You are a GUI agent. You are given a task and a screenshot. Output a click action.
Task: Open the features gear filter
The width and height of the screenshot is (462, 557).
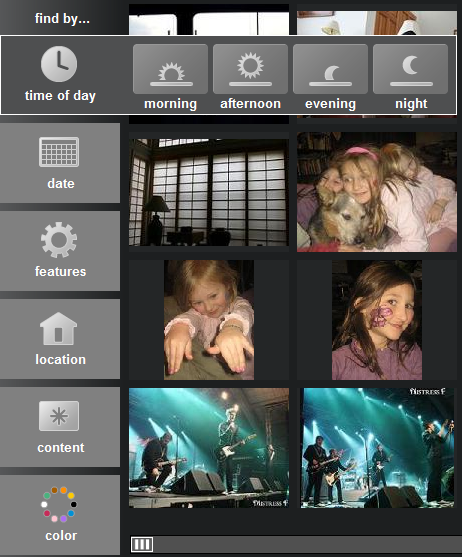pos(60,251)
